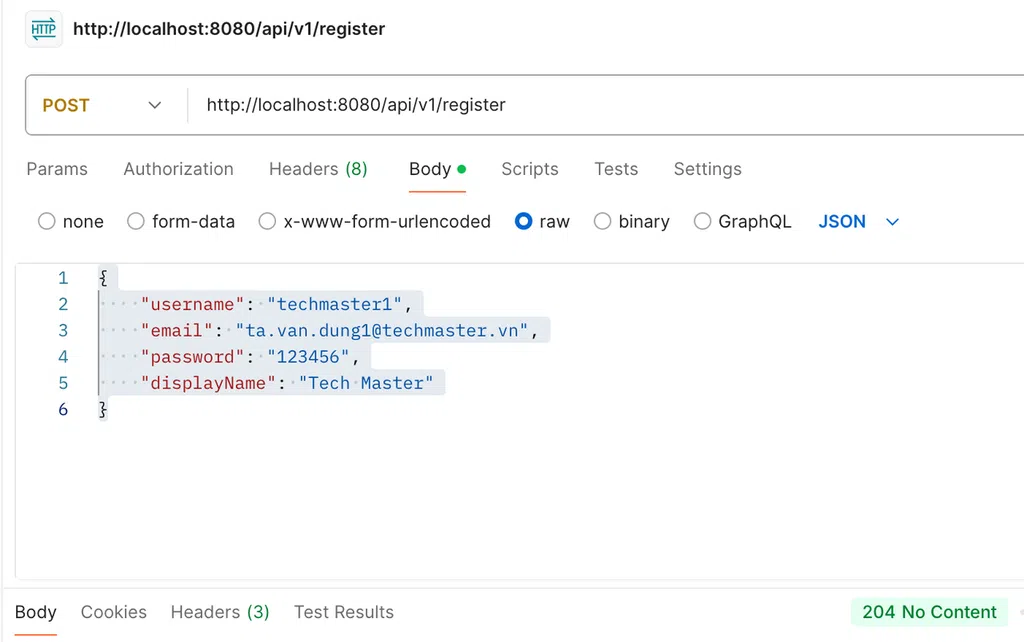The height and width of the screenshot is (642, 1024).
Task: Select the request Body tab
Action: tap(437, 169)
